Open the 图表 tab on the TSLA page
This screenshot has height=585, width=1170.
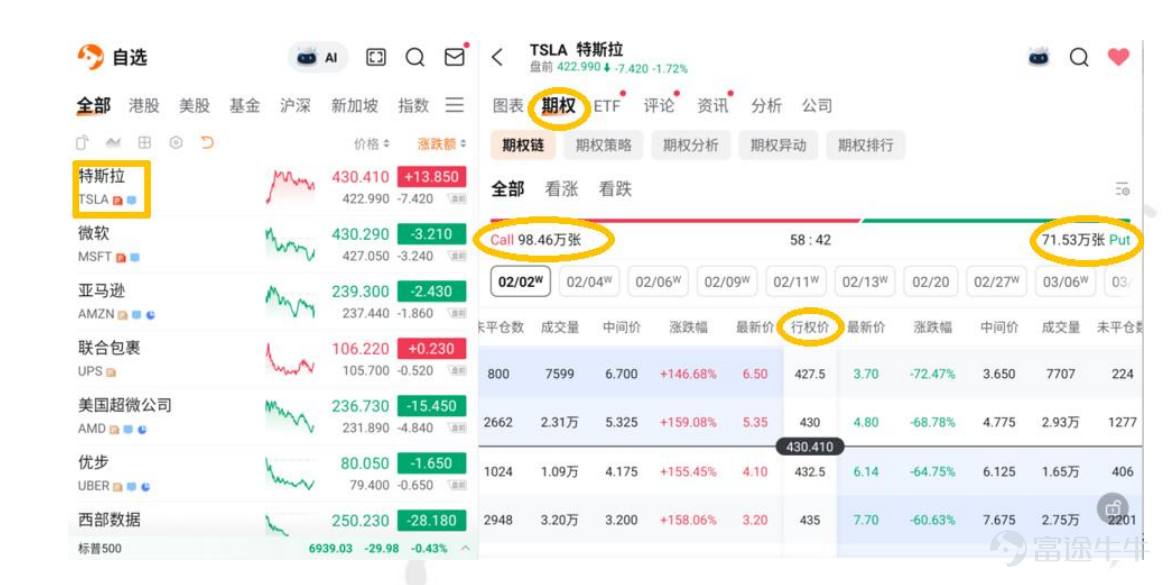[x=508, y=106]
